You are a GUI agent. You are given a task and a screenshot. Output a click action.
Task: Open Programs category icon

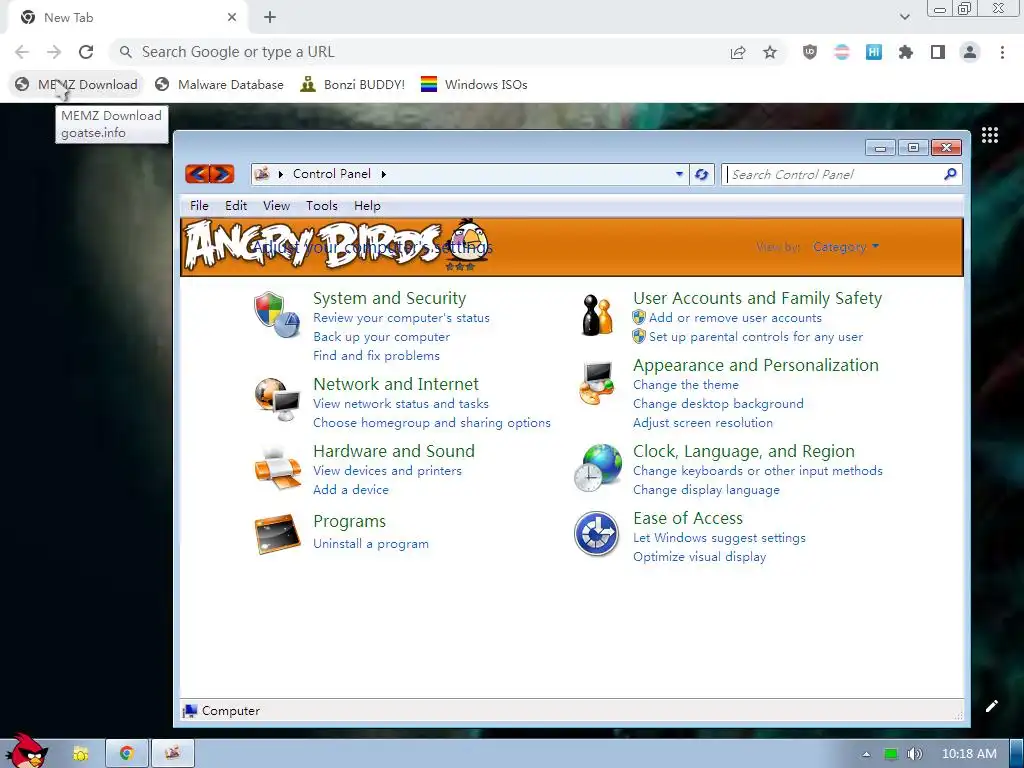click(277, 534)
